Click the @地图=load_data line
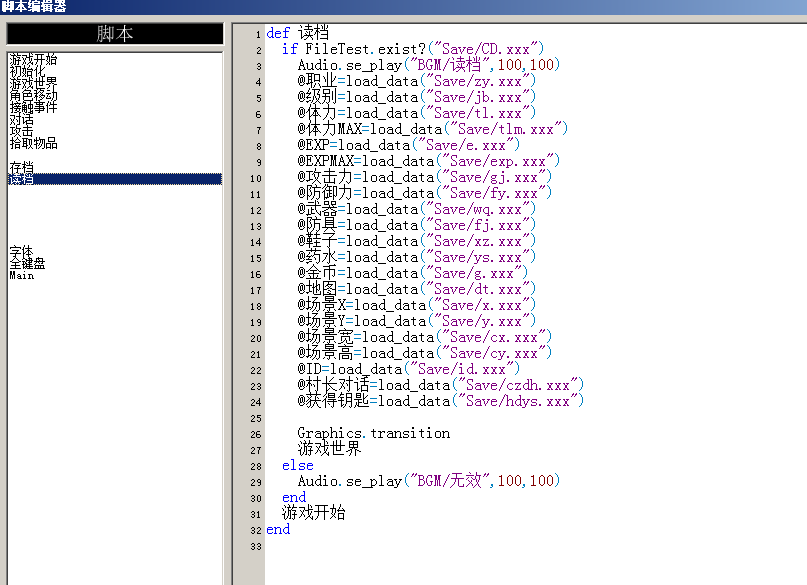 point(416,289)
